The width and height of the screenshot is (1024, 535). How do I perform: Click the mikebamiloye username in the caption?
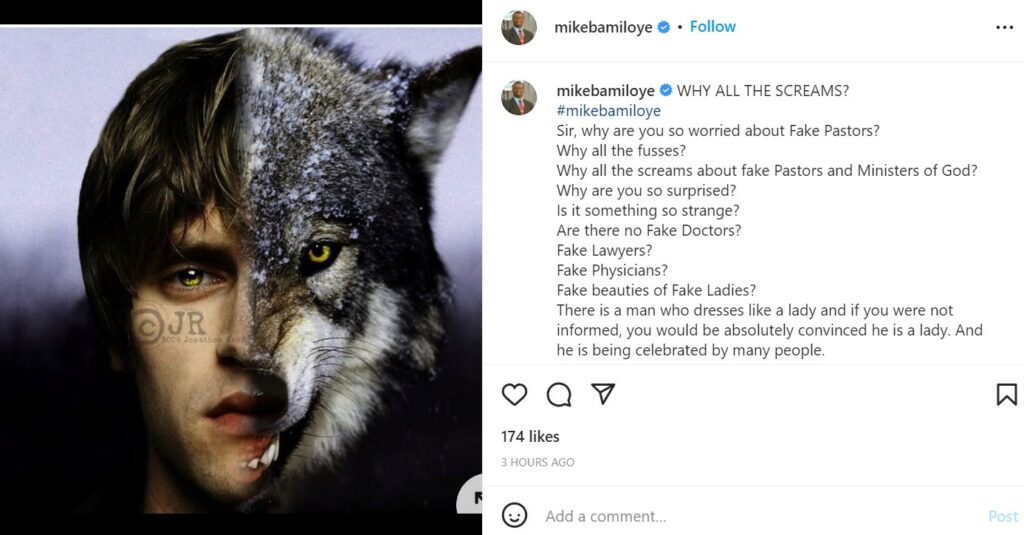click(x=605, y=91)
